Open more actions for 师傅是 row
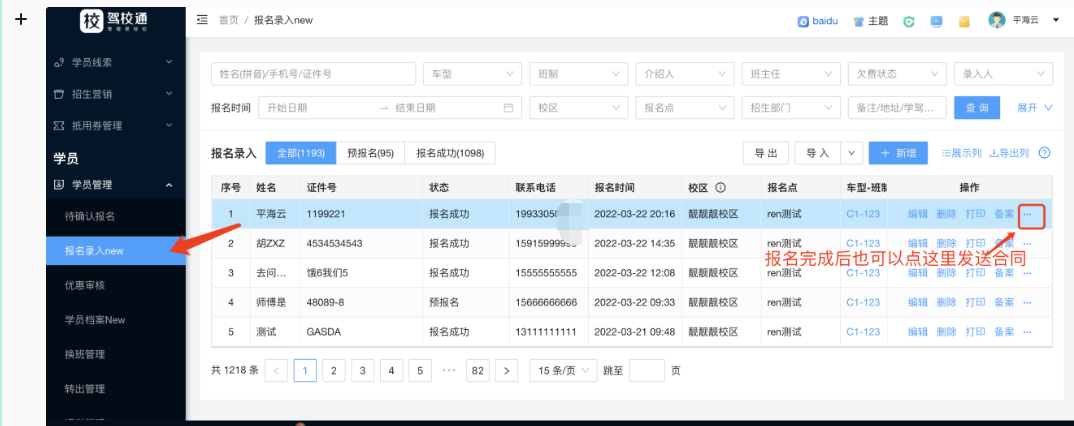1074x426 pixels. (1027, 302)
